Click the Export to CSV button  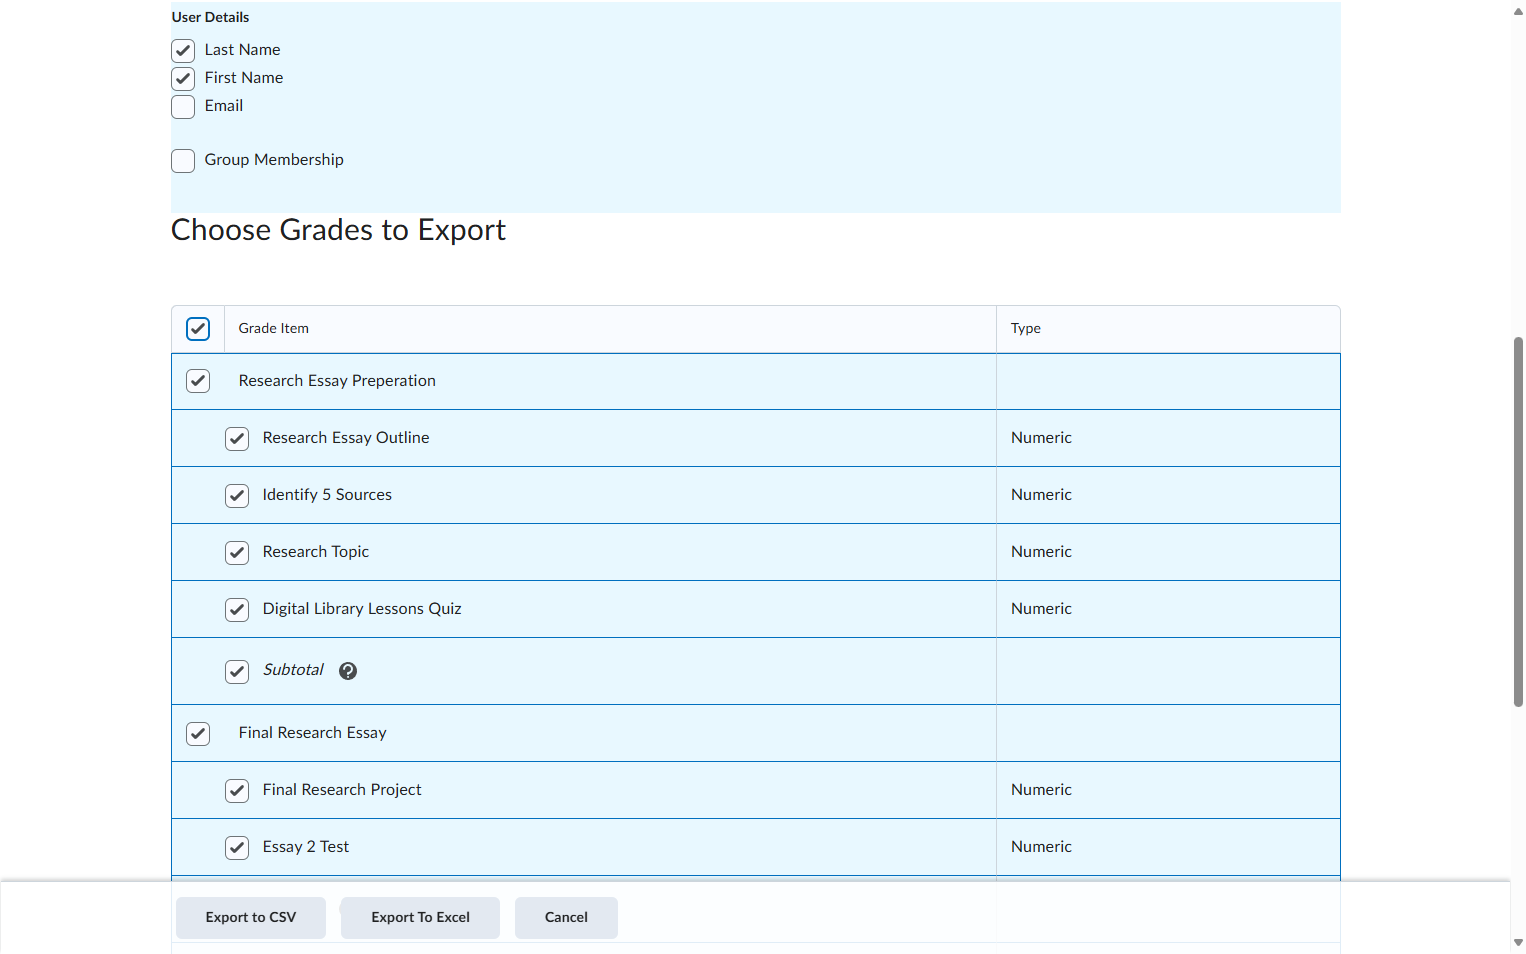(251, 917)
